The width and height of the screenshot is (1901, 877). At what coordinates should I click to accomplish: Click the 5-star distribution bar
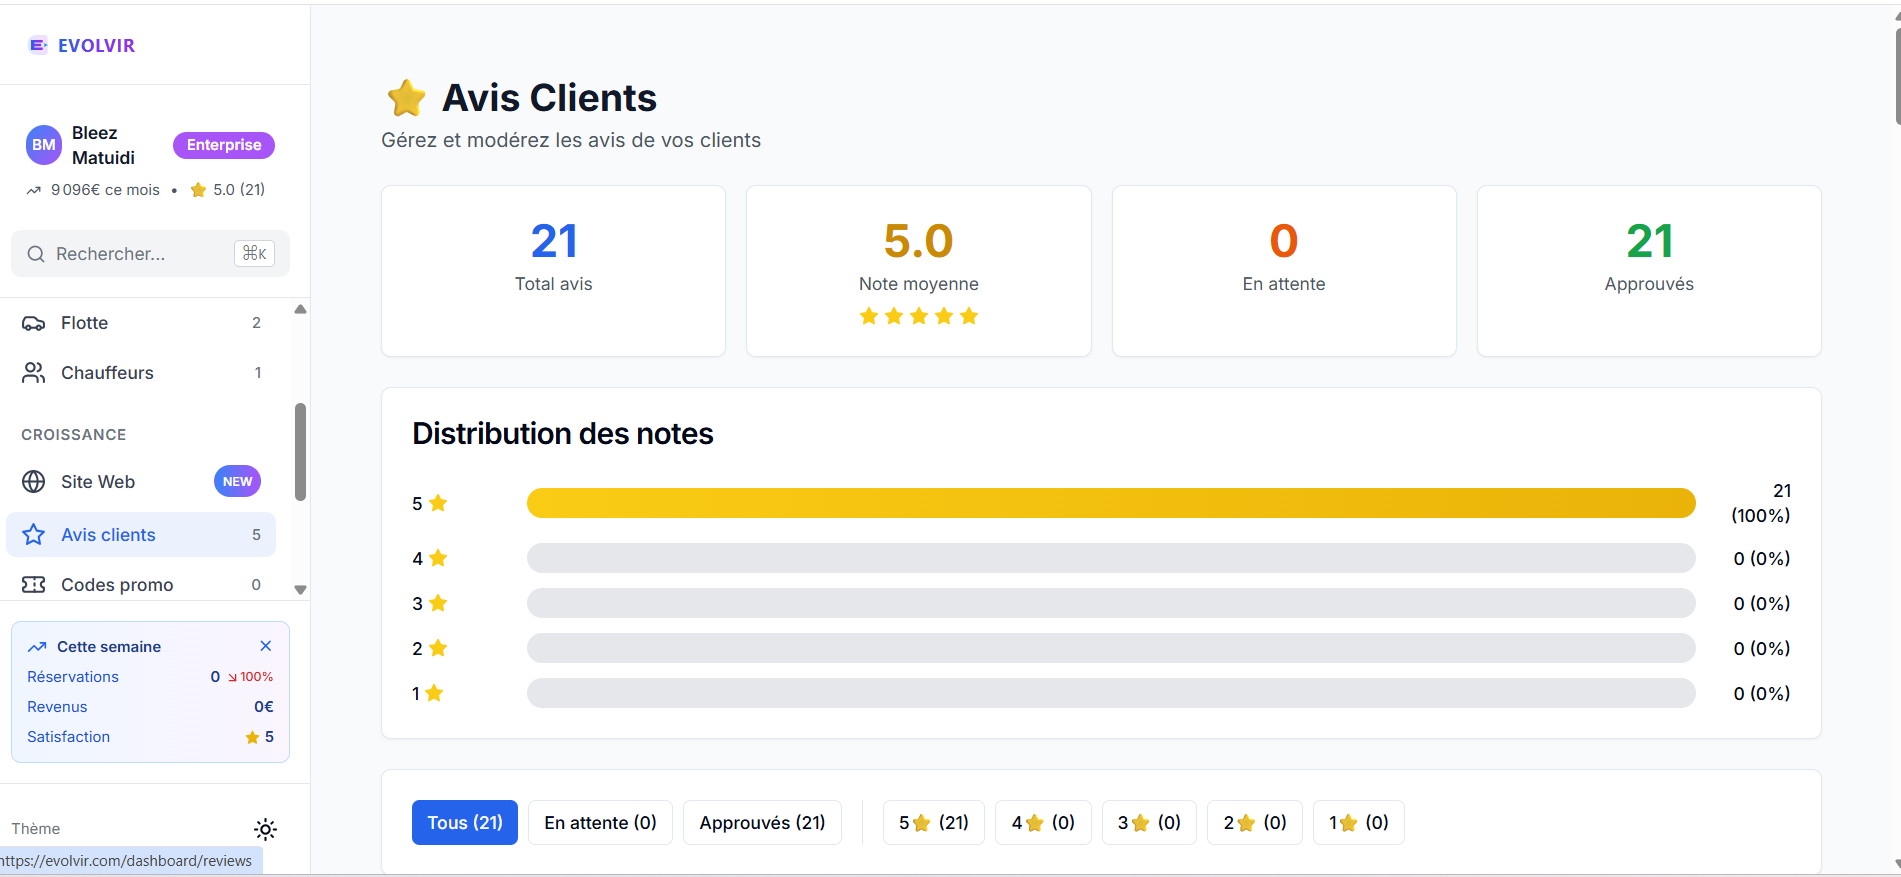1111,503
